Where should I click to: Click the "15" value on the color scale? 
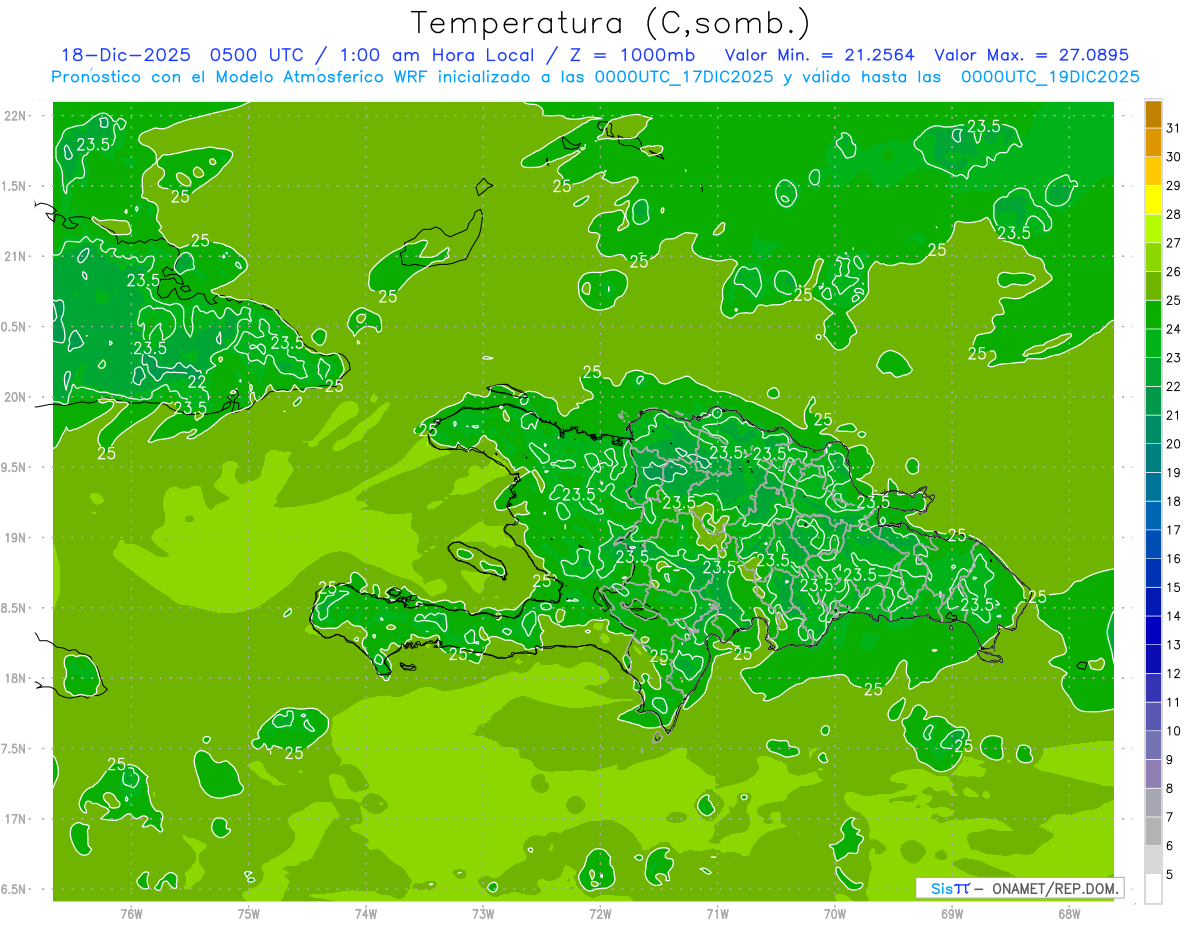click(x=1173, y=588)
